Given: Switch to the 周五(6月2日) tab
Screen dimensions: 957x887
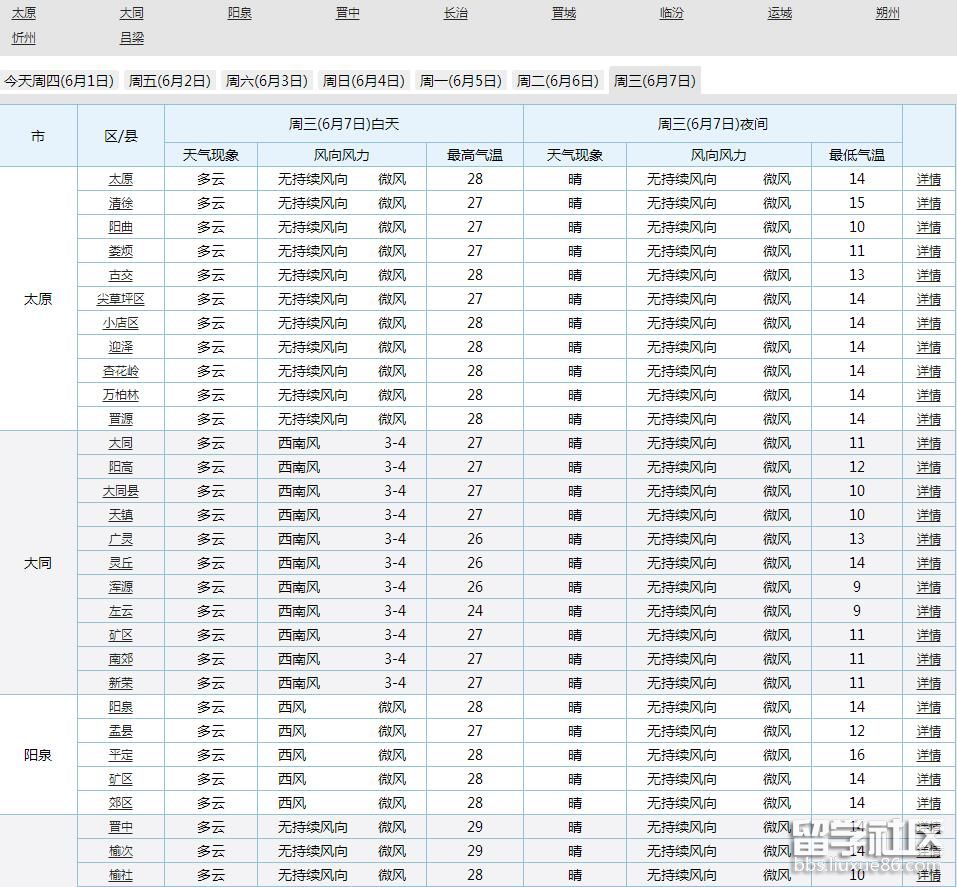Looking at the screenshot, I should click(x=168, y=79).
